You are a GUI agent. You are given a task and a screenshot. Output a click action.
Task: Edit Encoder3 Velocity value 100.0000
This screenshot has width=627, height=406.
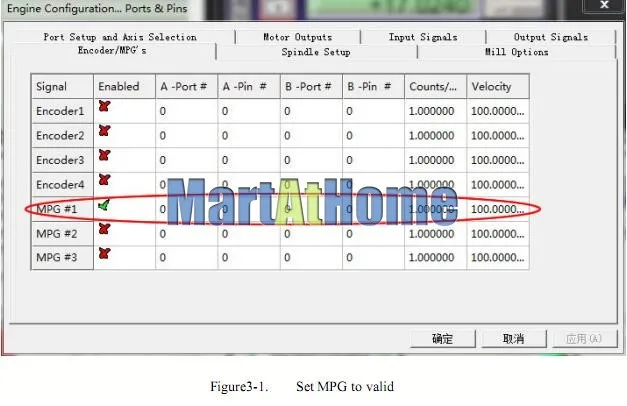(x=498, y=160)
